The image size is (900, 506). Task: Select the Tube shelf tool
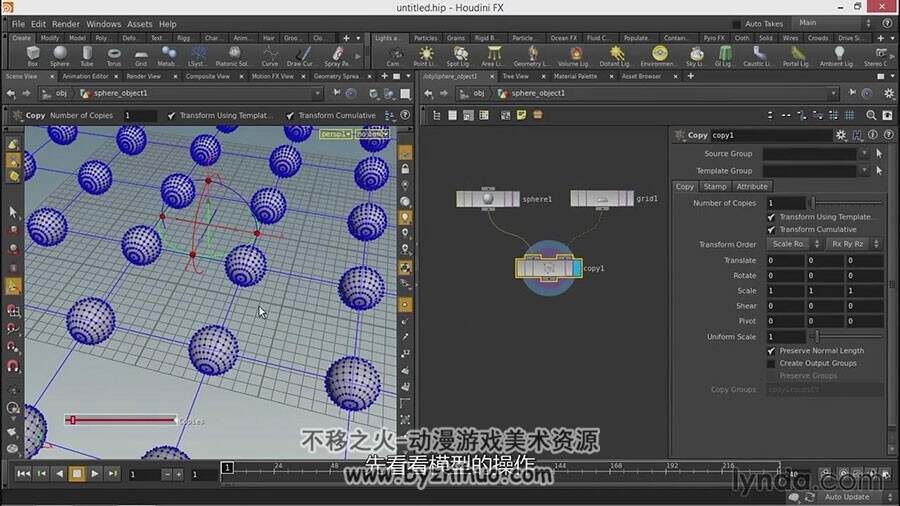point(87,56)
